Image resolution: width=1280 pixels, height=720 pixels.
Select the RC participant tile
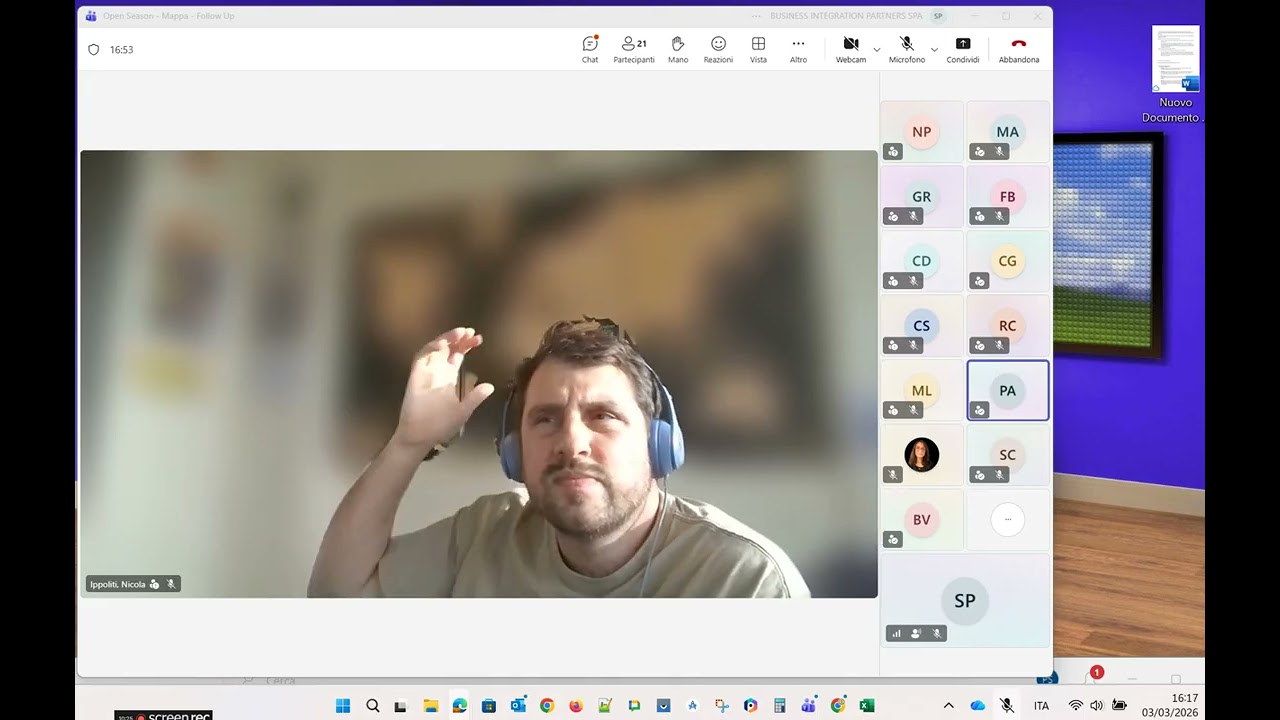pos(1008,325)
